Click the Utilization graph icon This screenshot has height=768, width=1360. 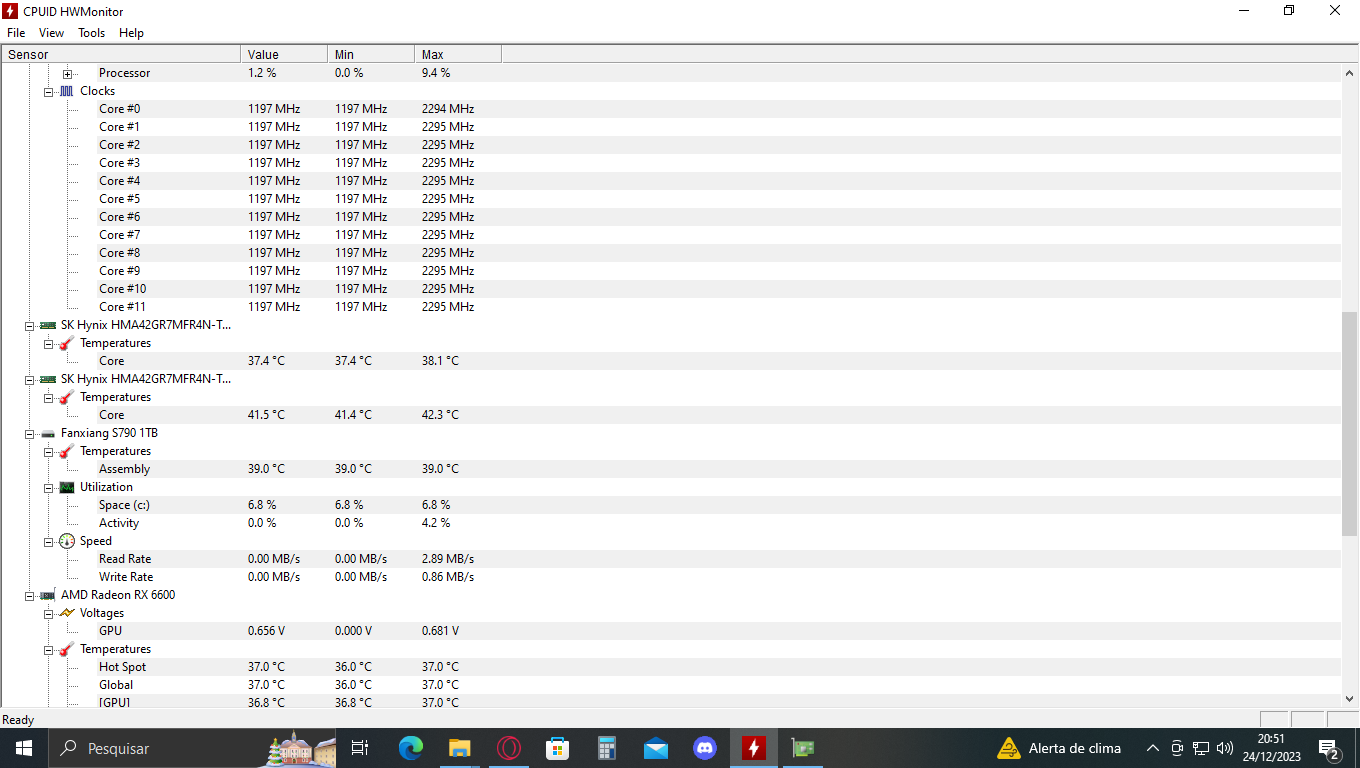[67, 487]
